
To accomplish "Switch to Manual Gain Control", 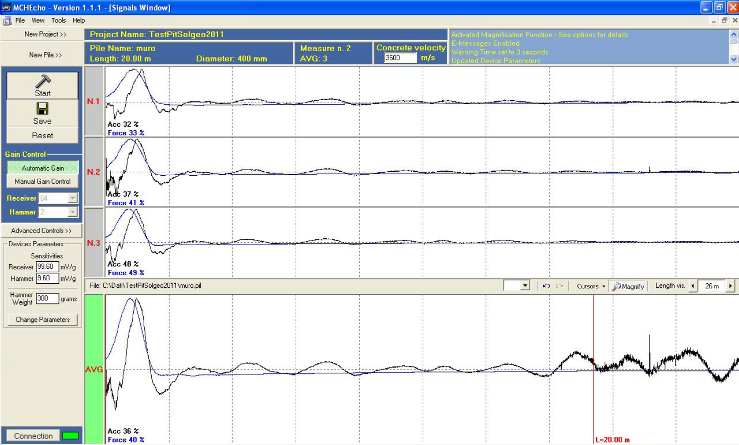I will [x=42, y=181].
